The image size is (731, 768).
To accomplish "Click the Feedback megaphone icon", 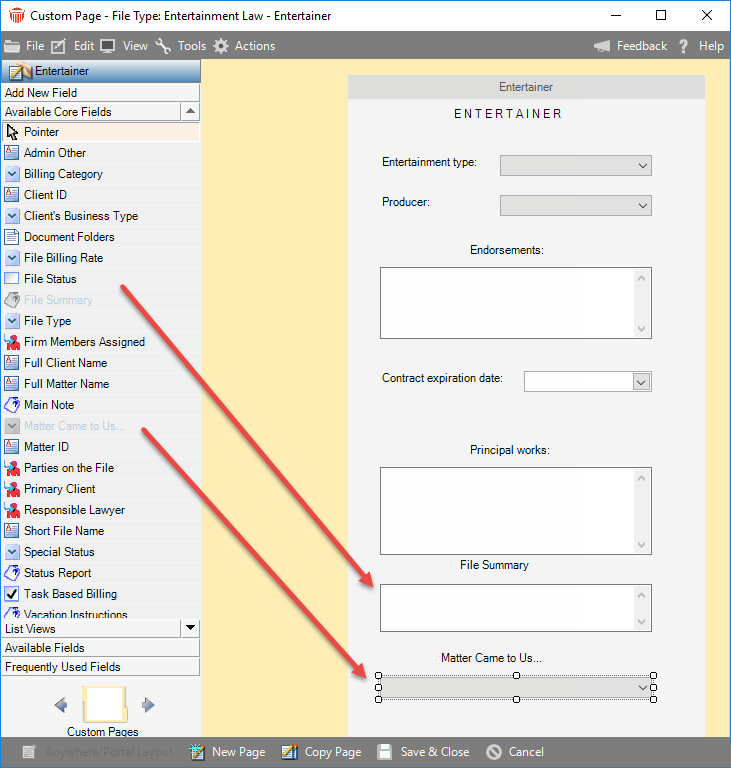I will tap(602, 46).
